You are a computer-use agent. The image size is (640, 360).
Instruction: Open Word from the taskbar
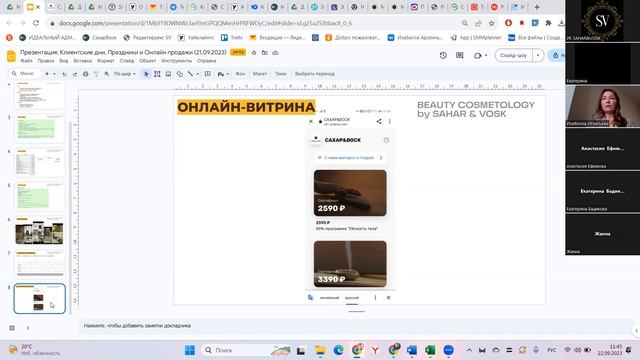411,350
